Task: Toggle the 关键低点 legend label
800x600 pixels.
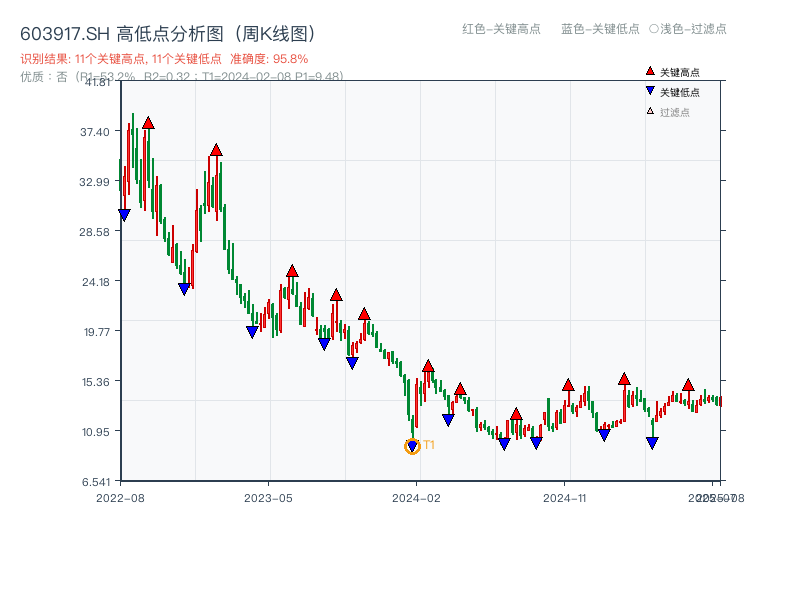Action: pyautogui.click(x=680, y=92)
